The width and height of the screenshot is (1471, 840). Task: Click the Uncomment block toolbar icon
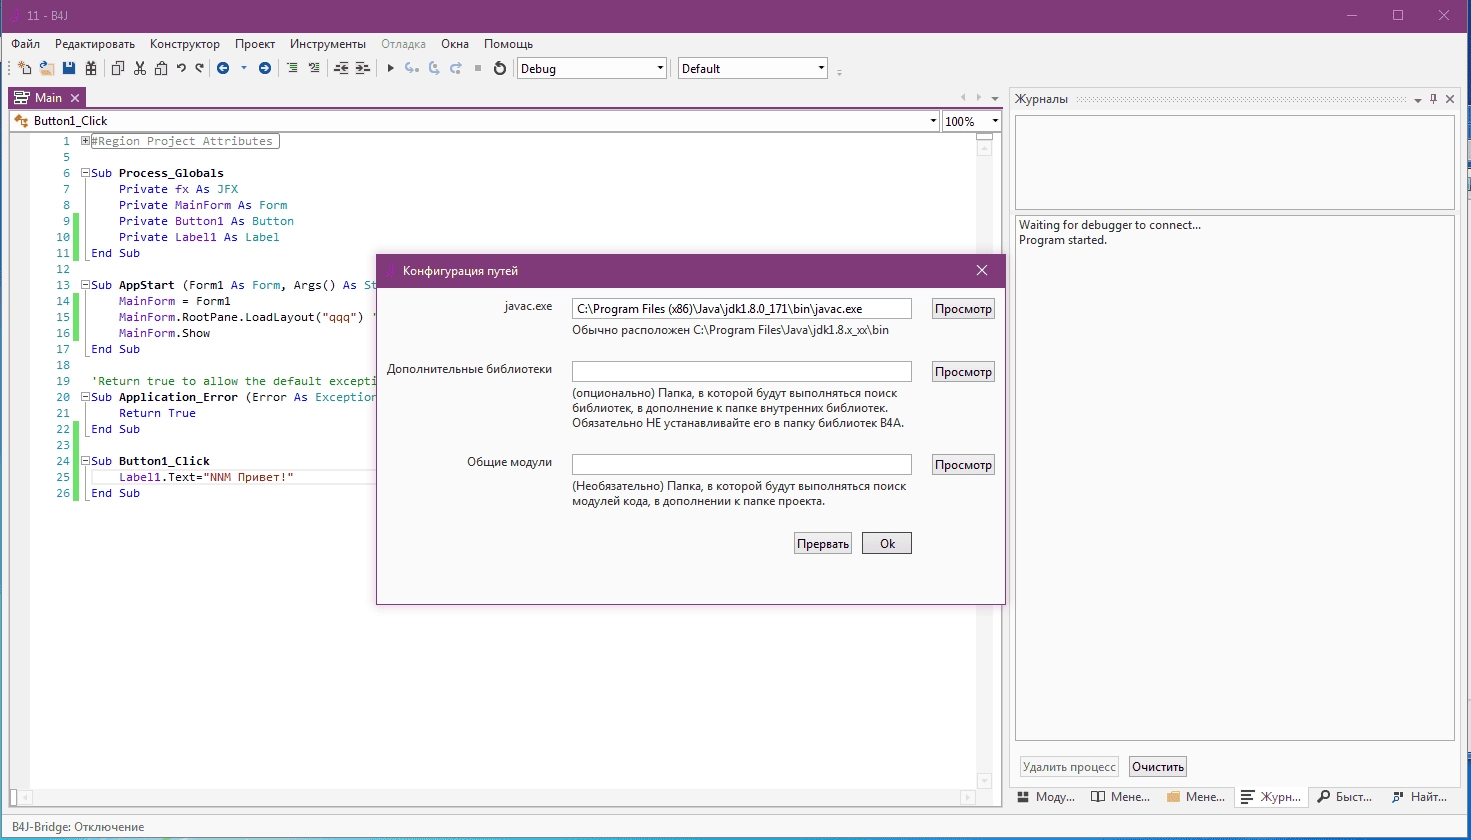point(314,68)
